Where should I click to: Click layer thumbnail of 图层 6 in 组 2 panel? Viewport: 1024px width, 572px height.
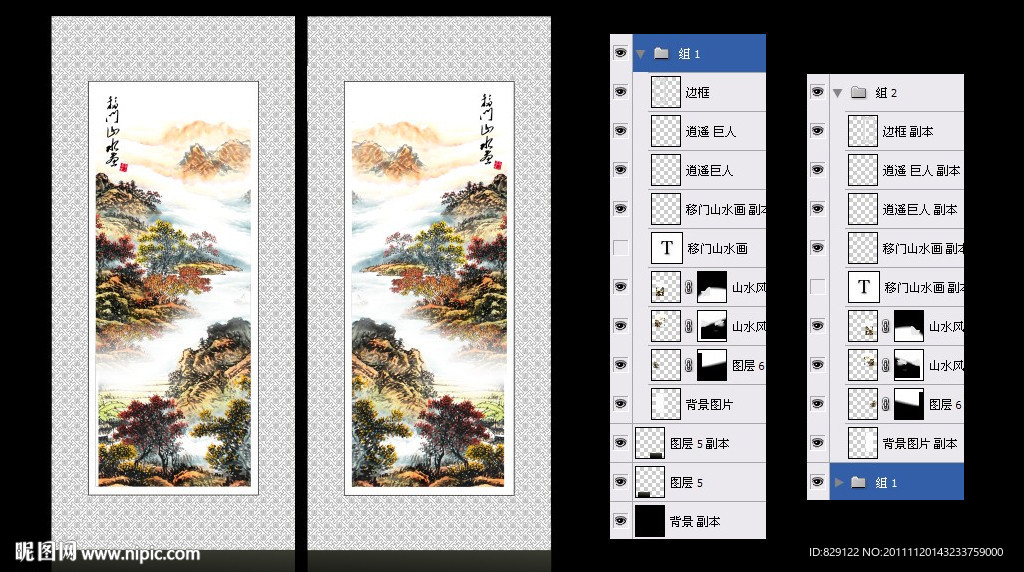863,404
